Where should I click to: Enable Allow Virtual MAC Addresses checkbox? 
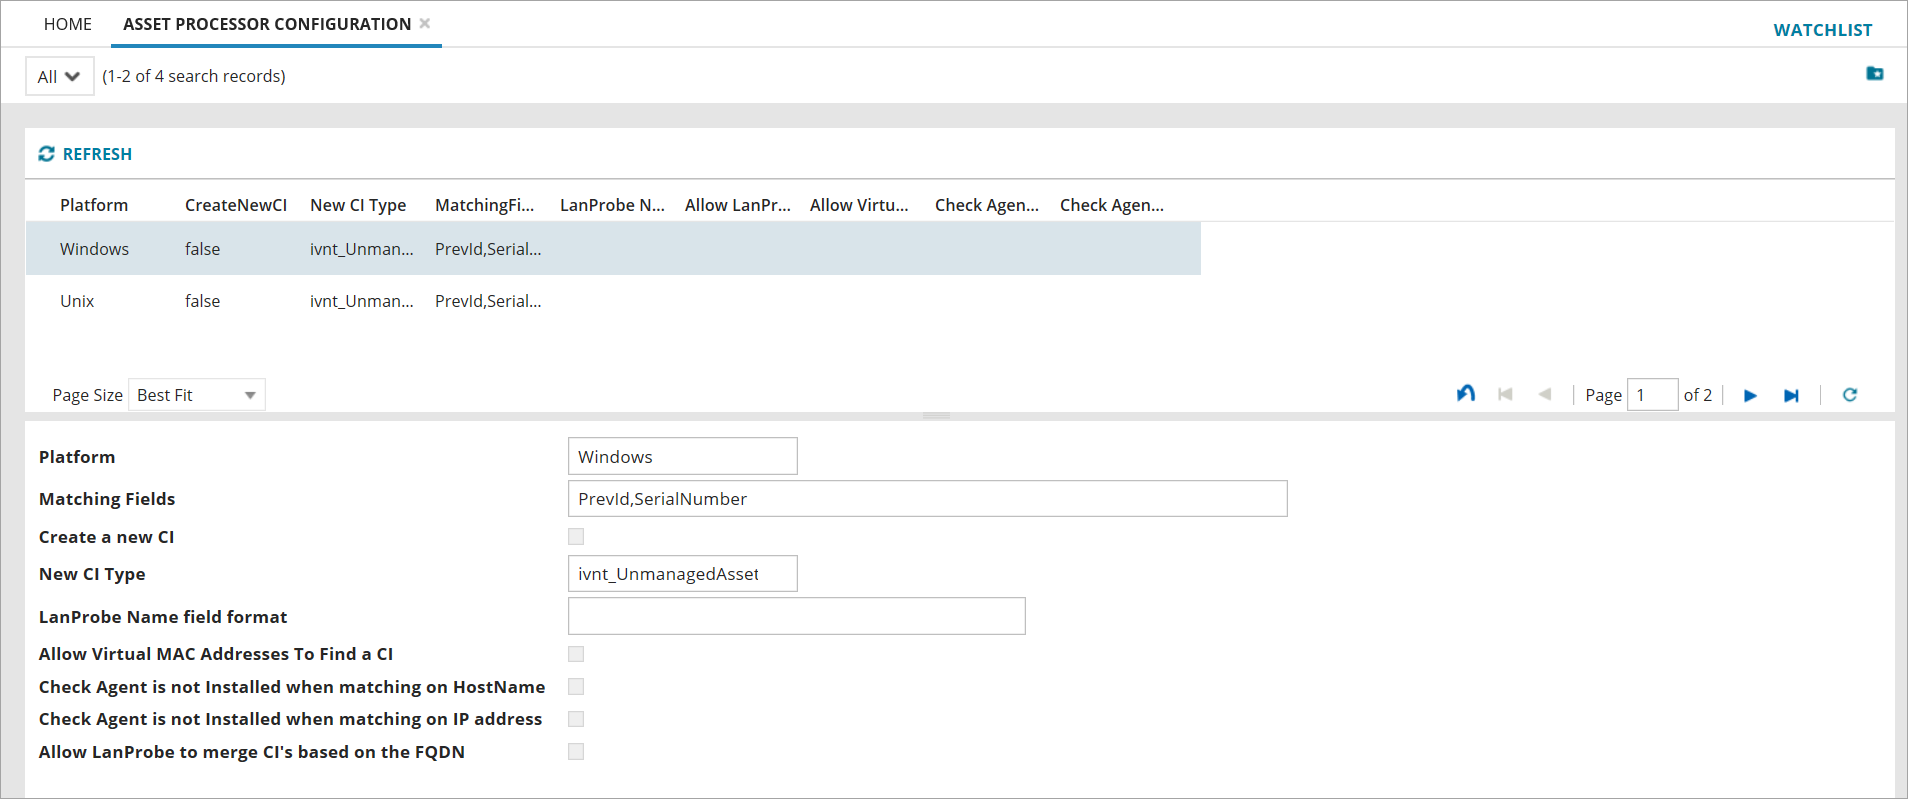(576, 654)
